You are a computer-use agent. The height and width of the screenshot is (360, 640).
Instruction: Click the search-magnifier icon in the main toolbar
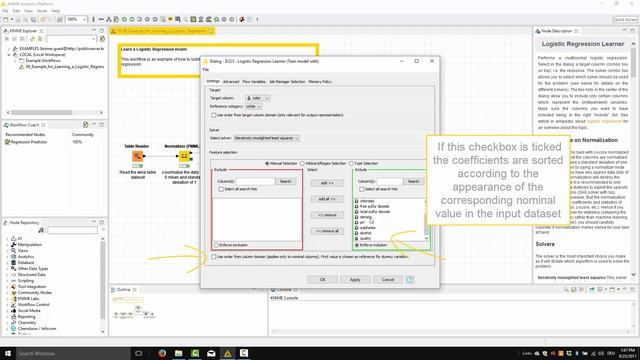point(178,19)
